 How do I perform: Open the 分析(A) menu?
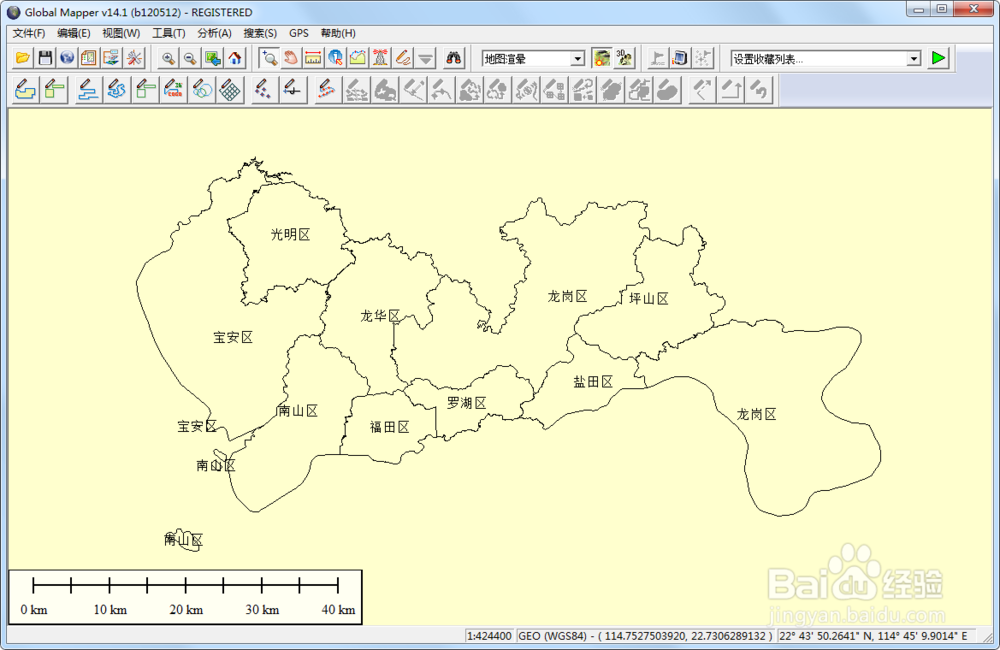[x=214, y=33]
